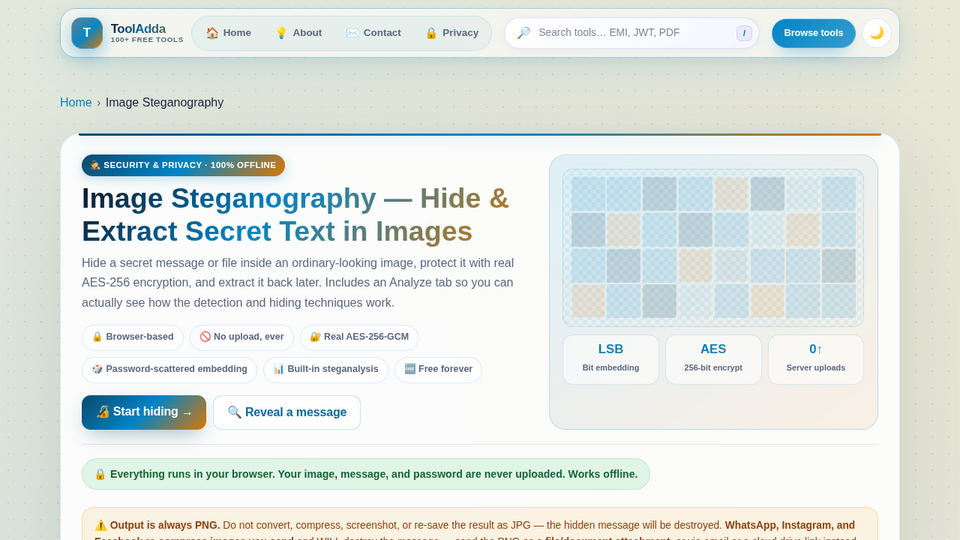Click the AES 256-bit encrypt stat card
The image size is (960, 540).
(713, 359)
